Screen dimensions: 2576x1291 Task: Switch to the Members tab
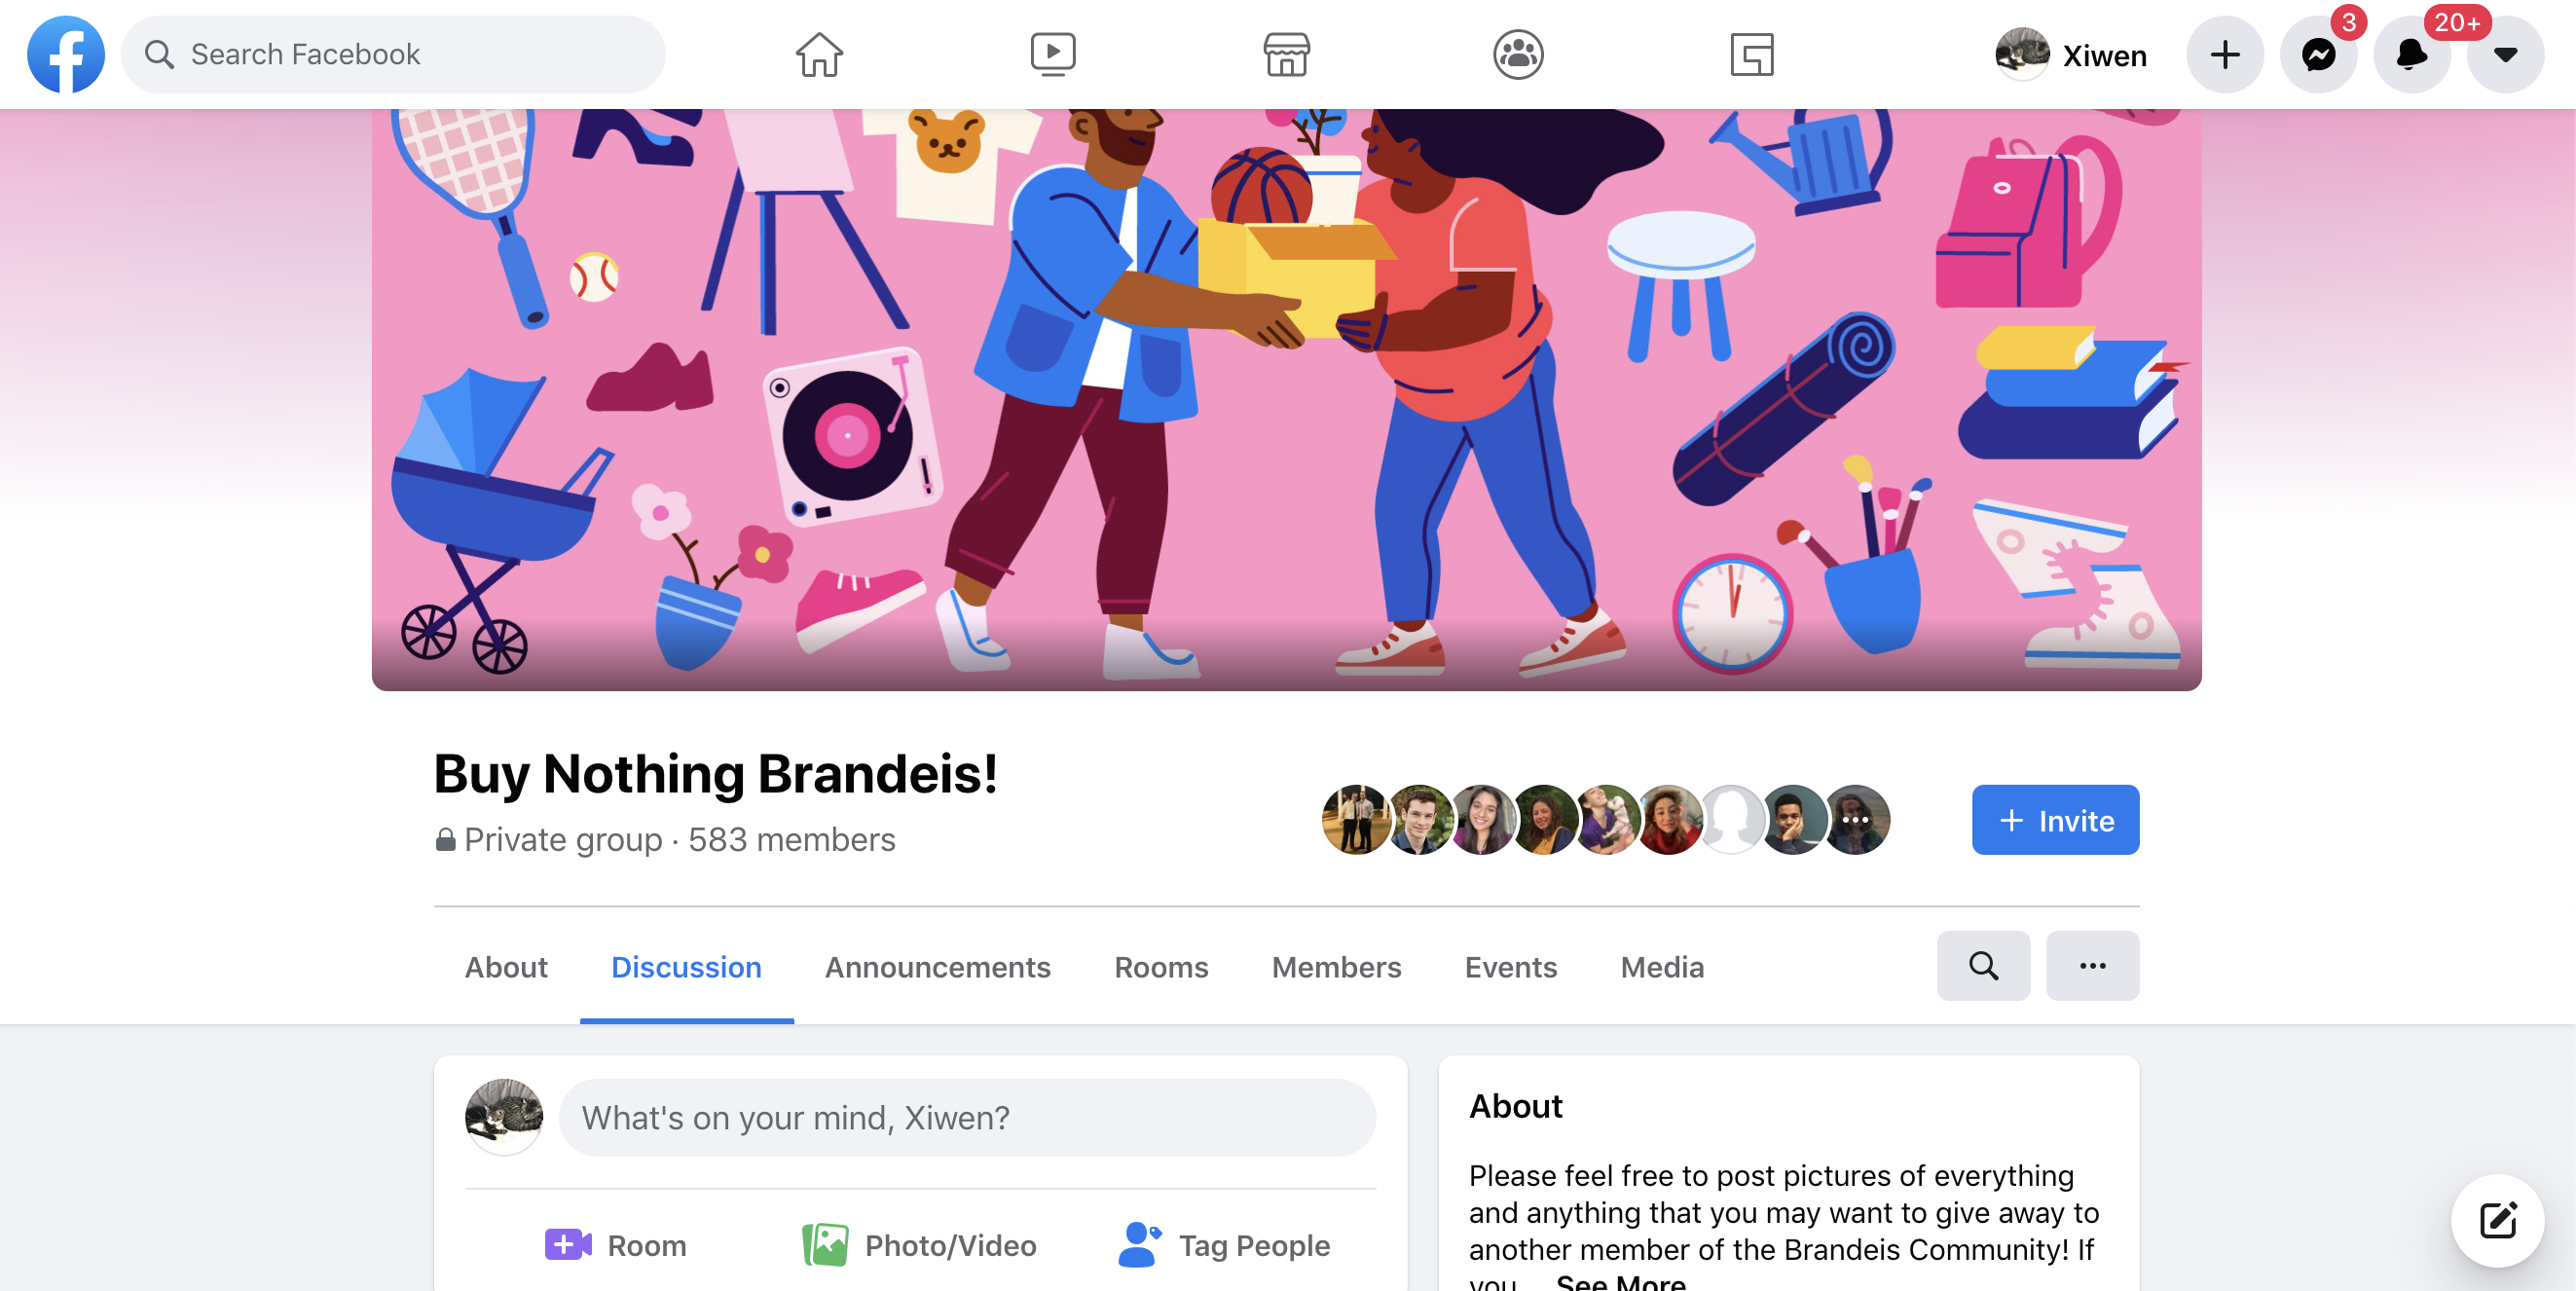coord(1336,967)
